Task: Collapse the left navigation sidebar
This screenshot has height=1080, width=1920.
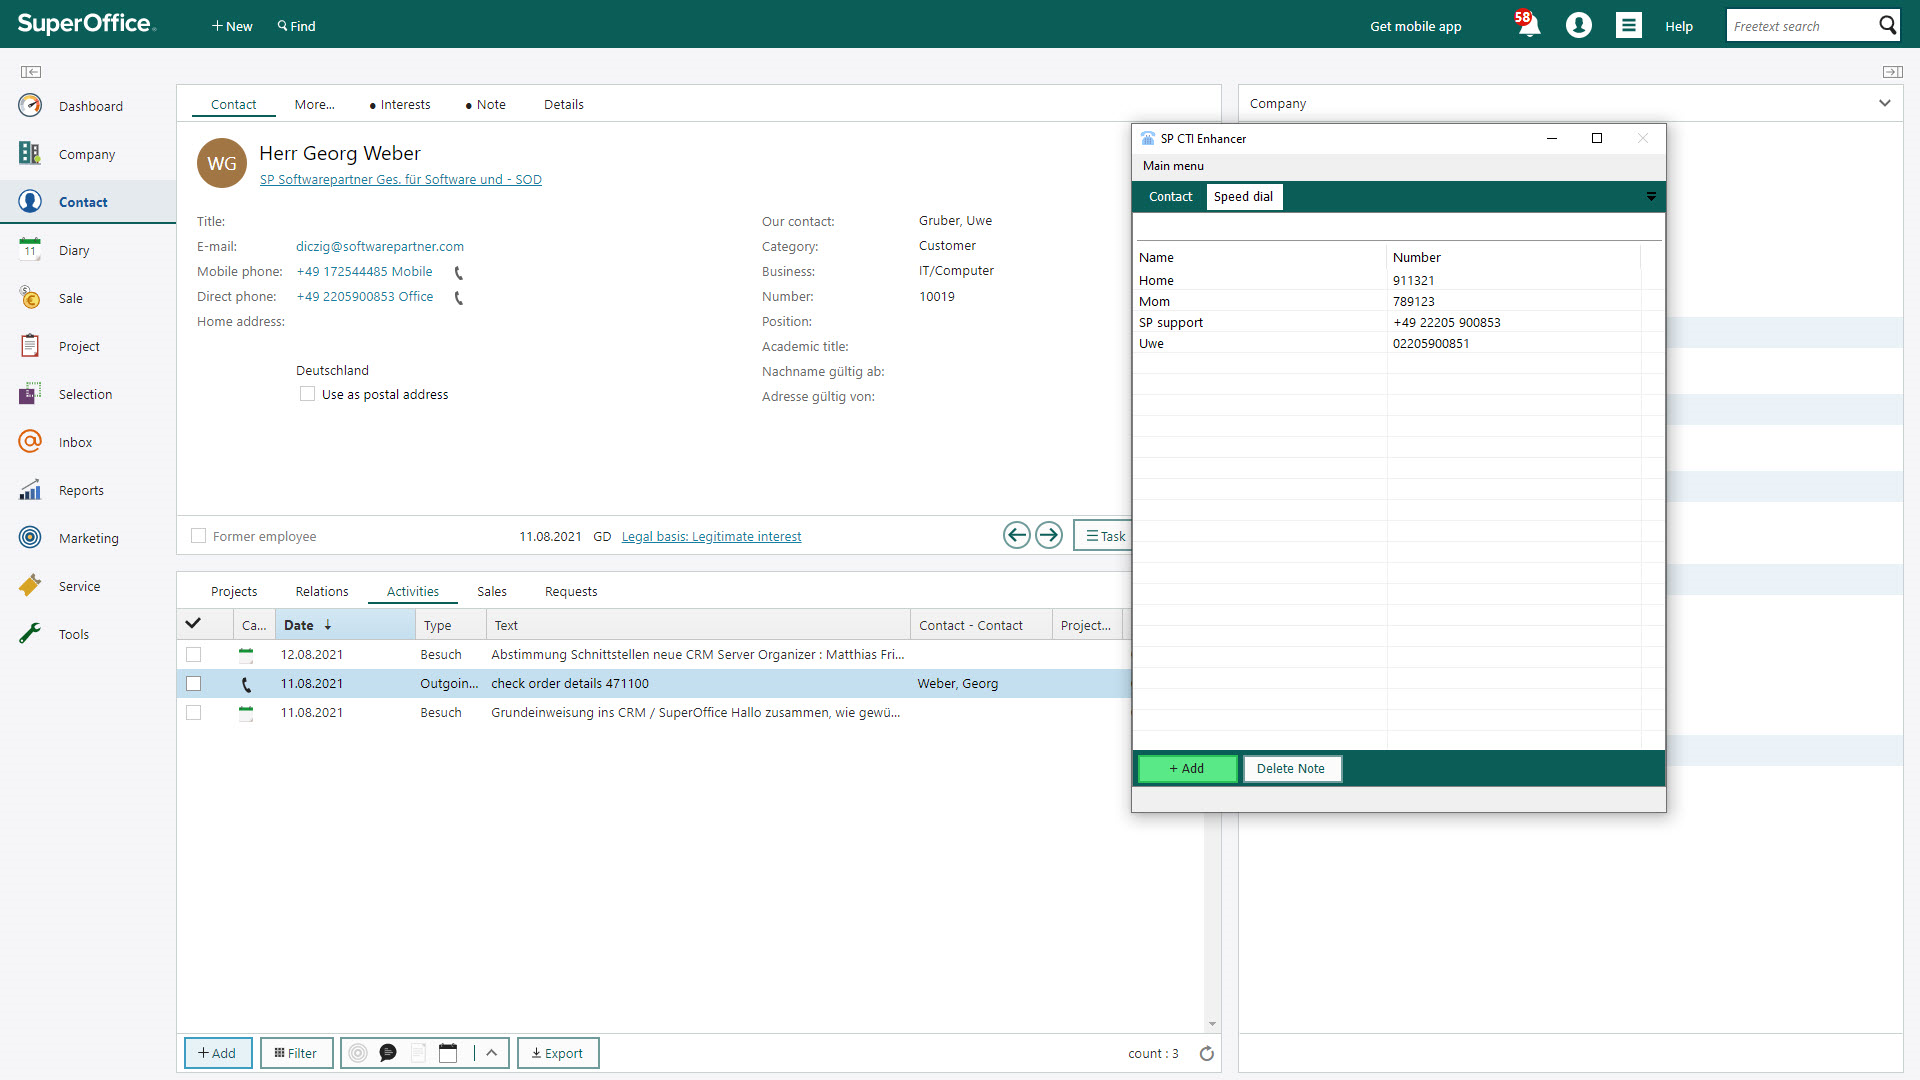Action: (31, 72)
